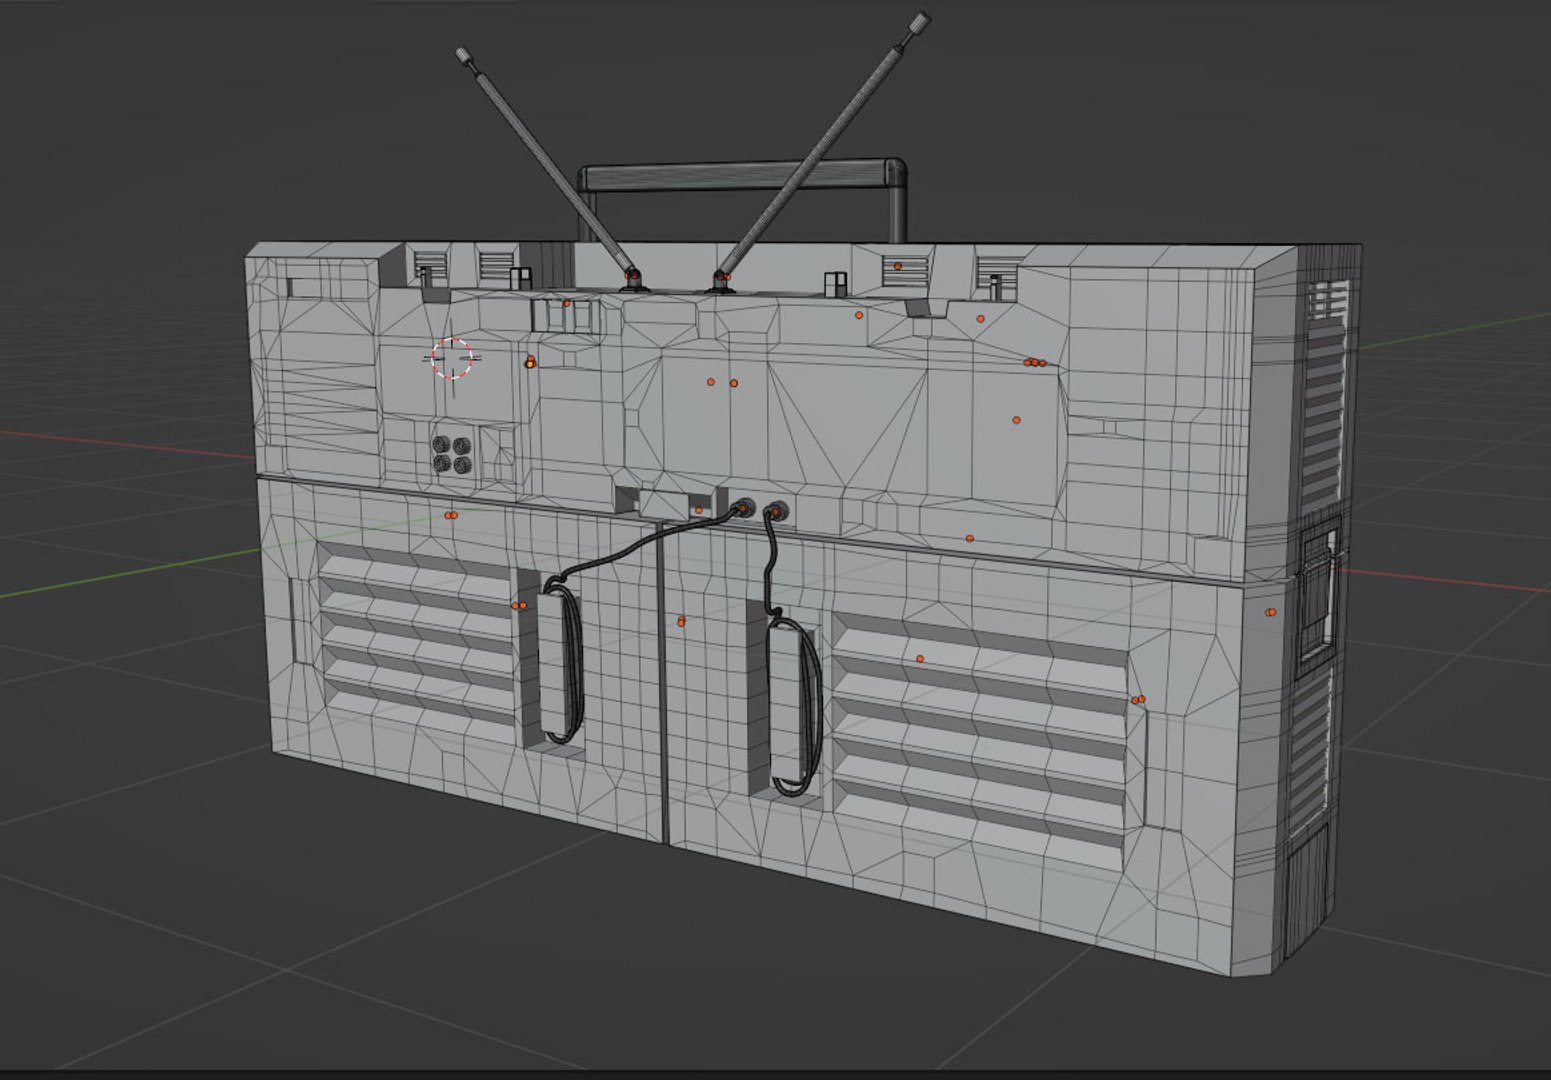Select the left cable jack connector
Viewport: 1551px width, 1080px height.
[x=744, y=508]
